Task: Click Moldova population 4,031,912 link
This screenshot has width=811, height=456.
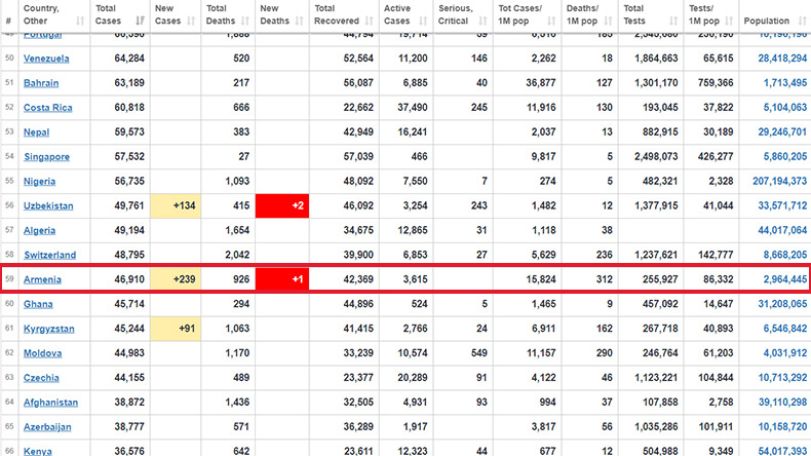Action: point(785,353)
